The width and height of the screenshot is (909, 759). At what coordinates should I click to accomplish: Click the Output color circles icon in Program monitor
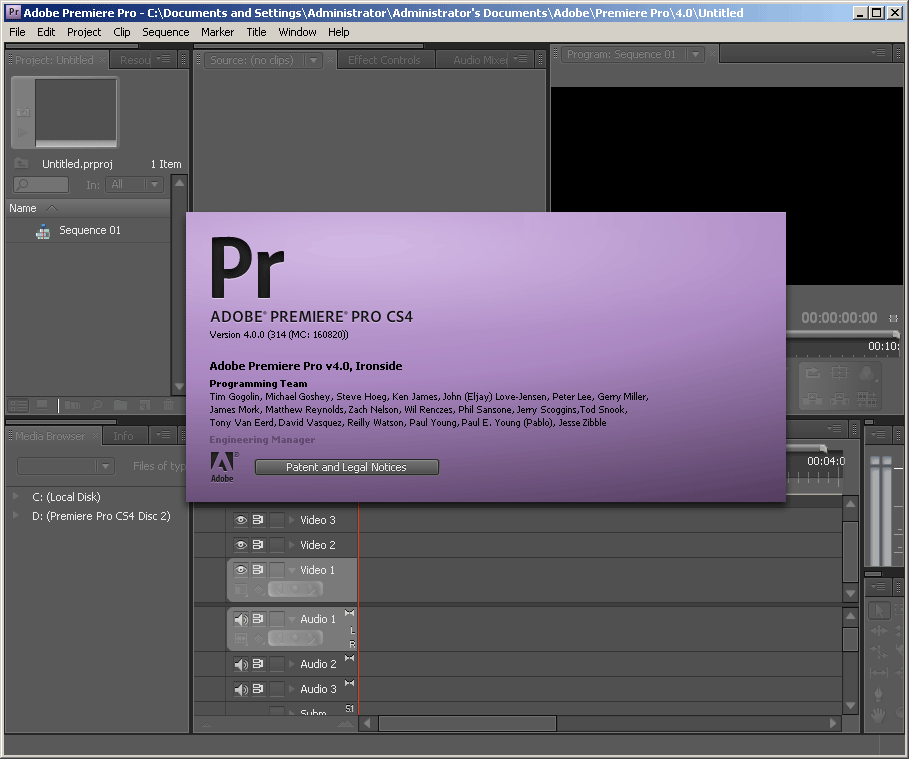[x=867, y=373]
